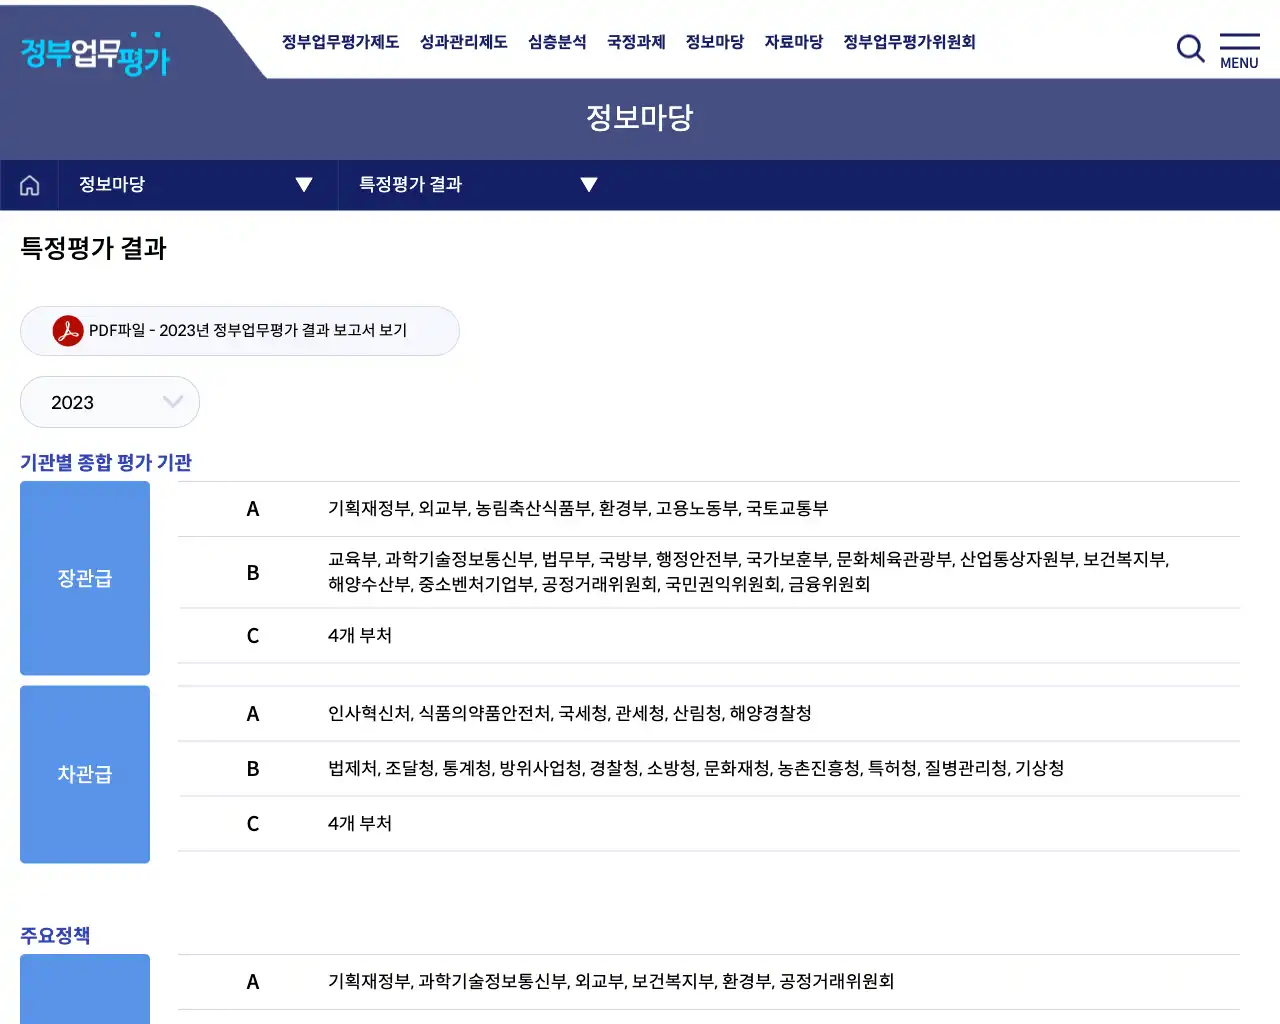Screen dimensions: 1280x1024
Task: Open 정부업무평가위원회 menu
Action: click(x=909, y=42)
